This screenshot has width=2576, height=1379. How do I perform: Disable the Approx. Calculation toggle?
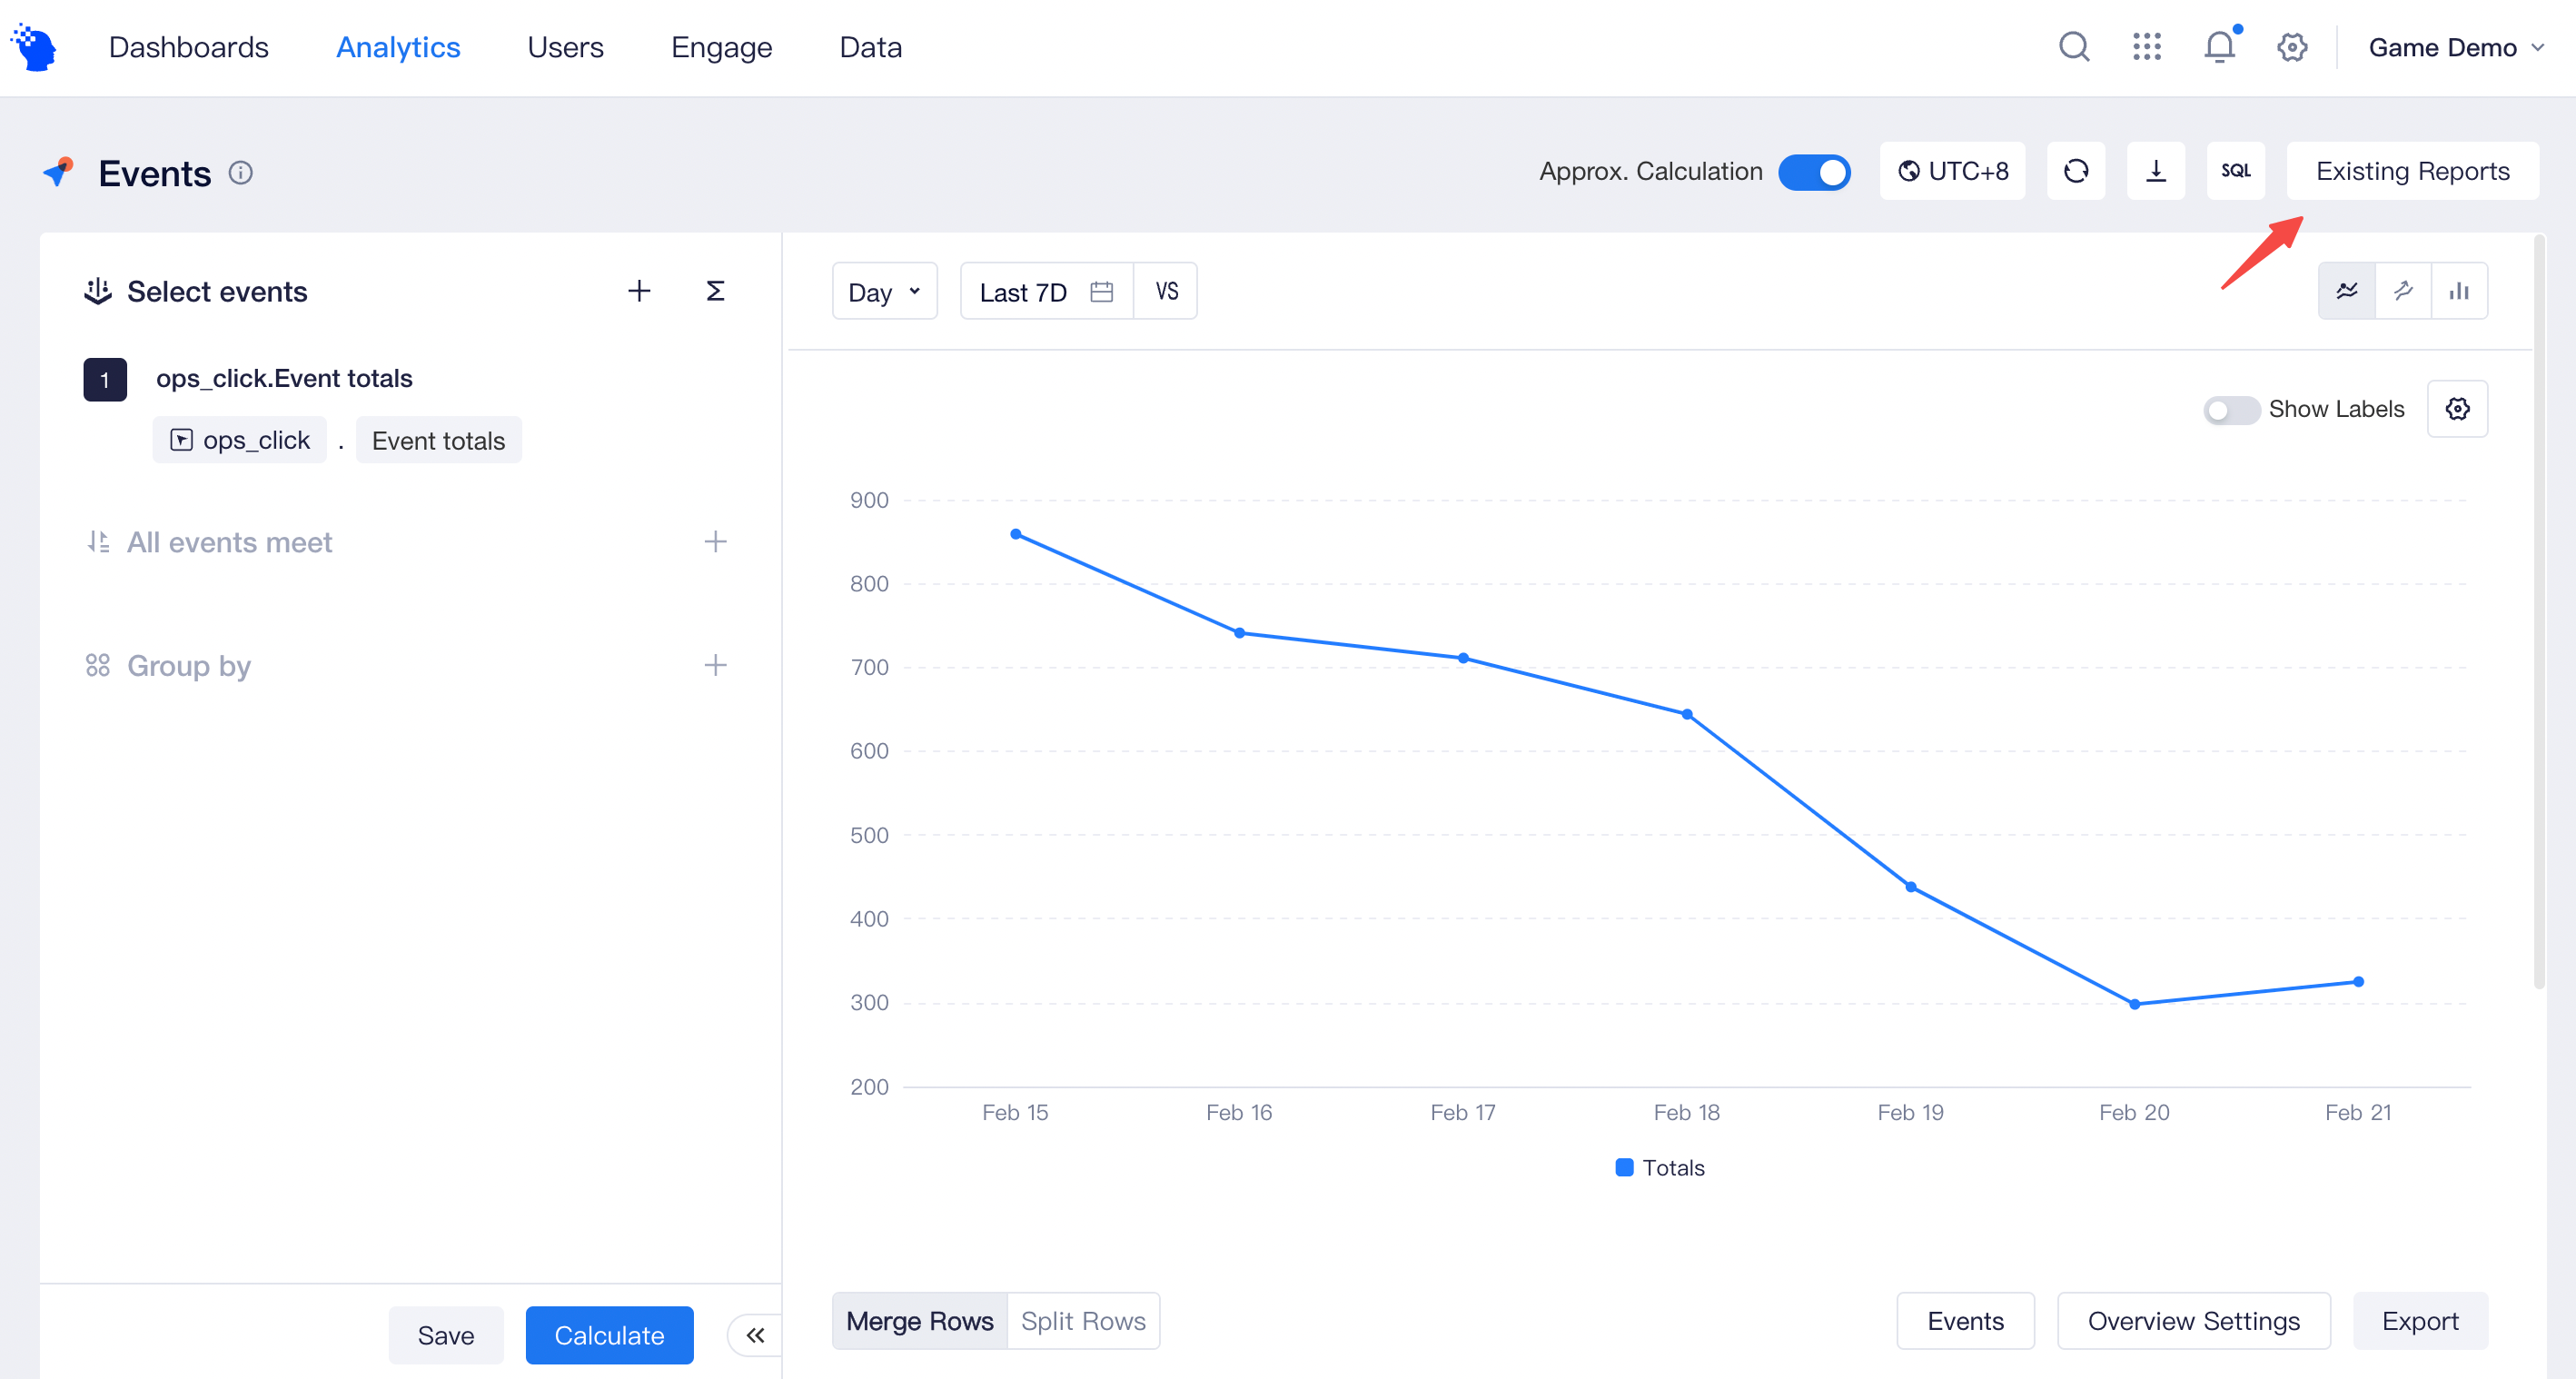pos(1814,171)
